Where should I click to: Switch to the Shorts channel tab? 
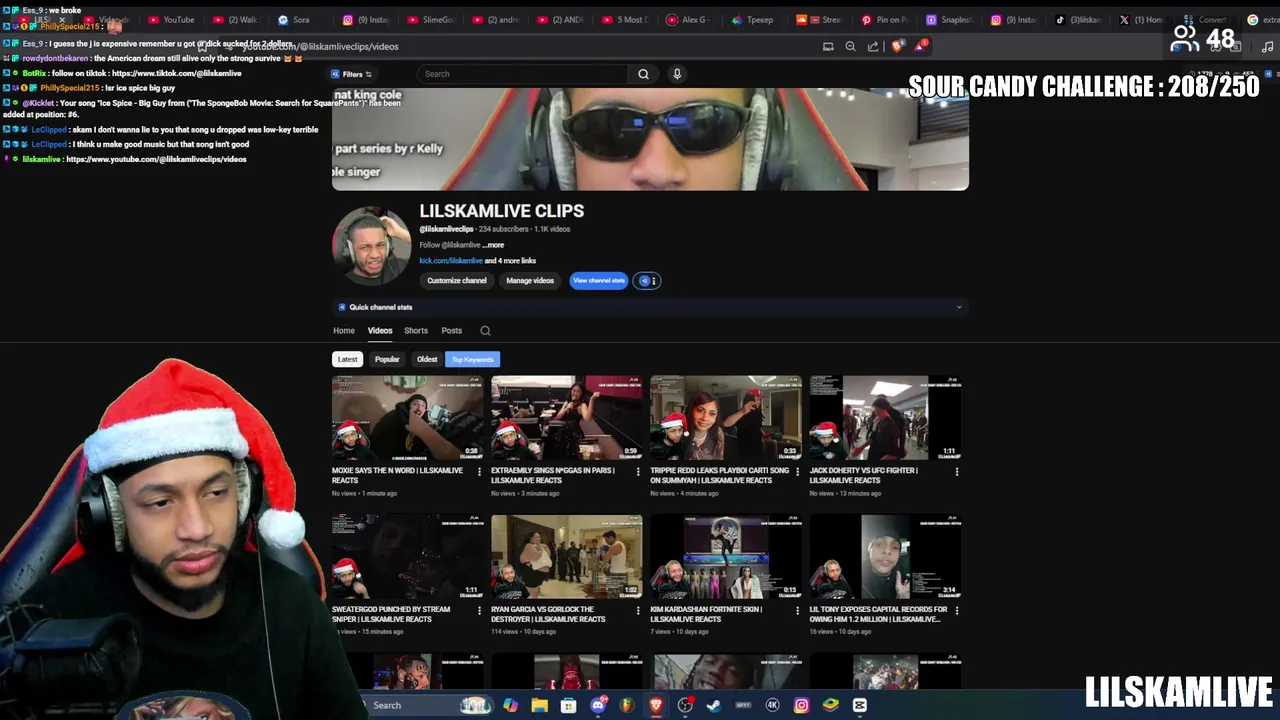tap(416, 331)
